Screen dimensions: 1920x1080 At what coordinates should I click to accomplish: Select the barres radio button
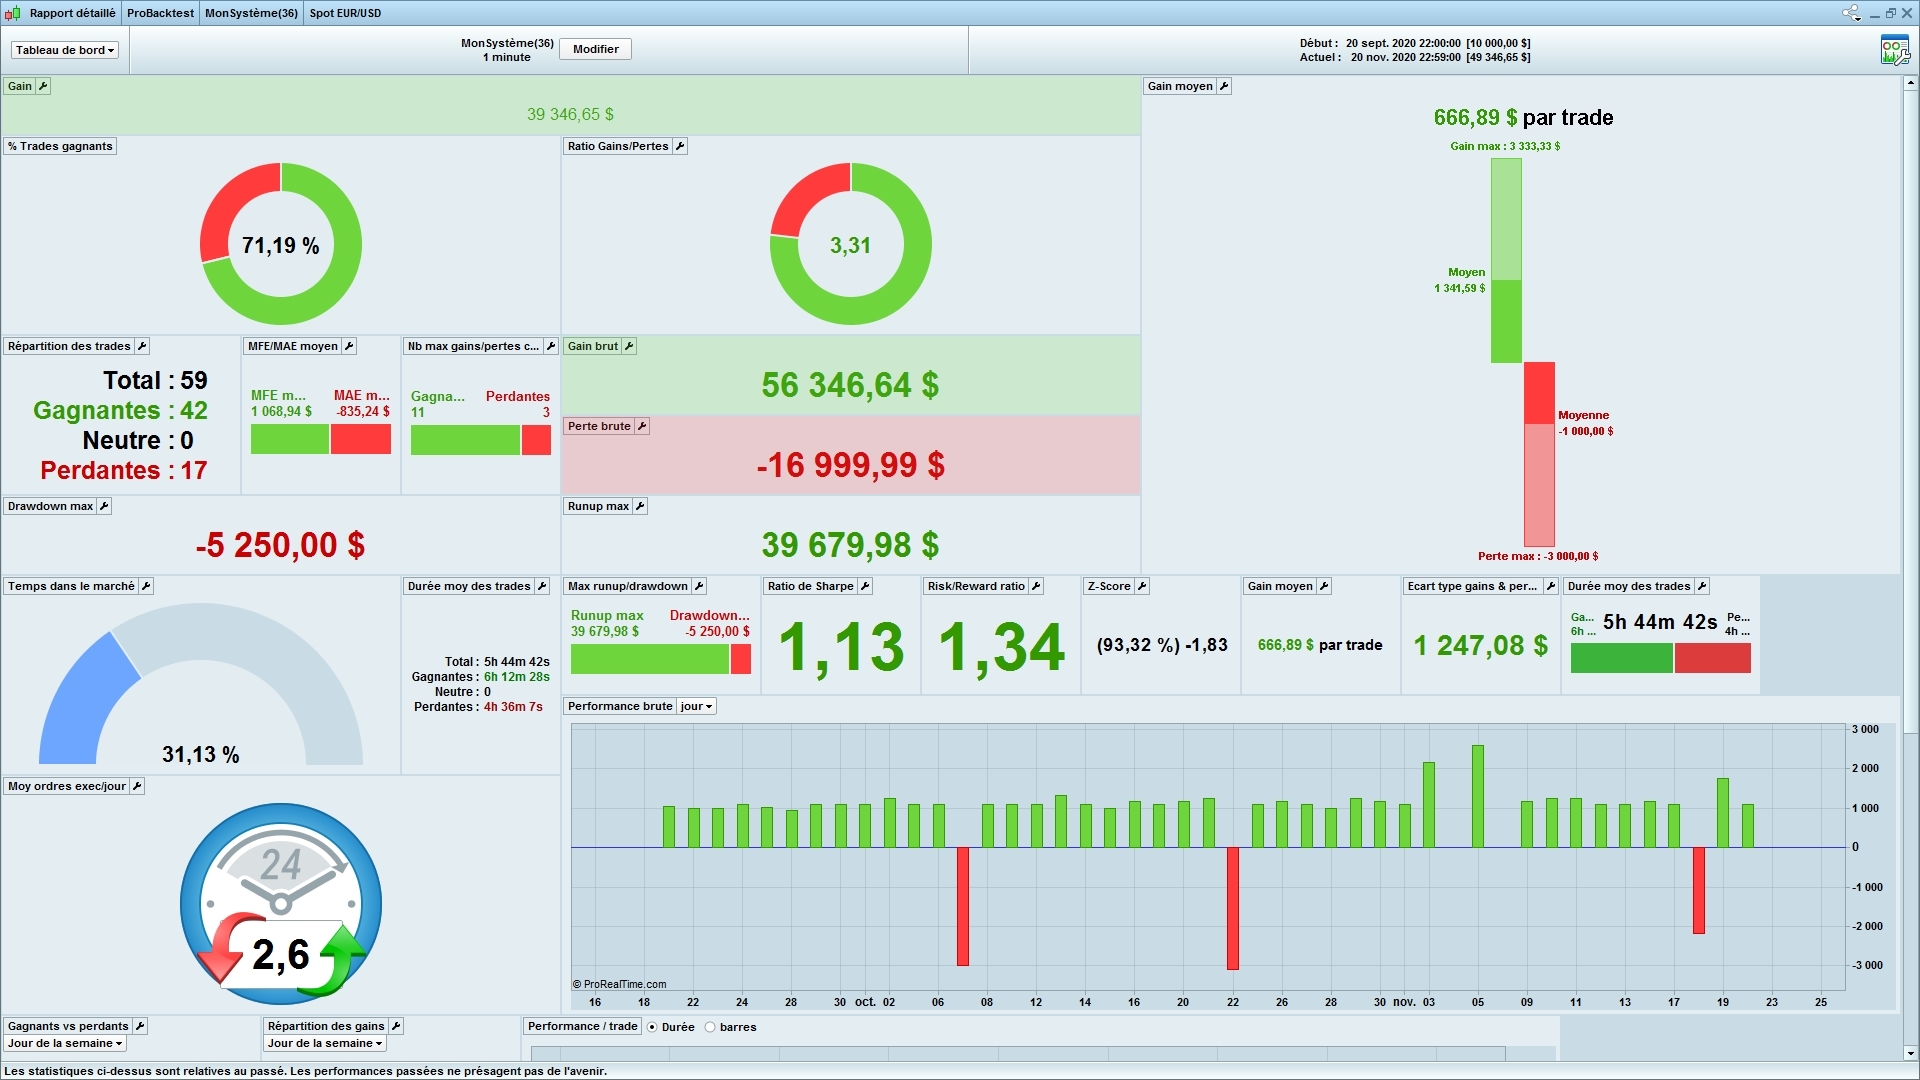710,1027
